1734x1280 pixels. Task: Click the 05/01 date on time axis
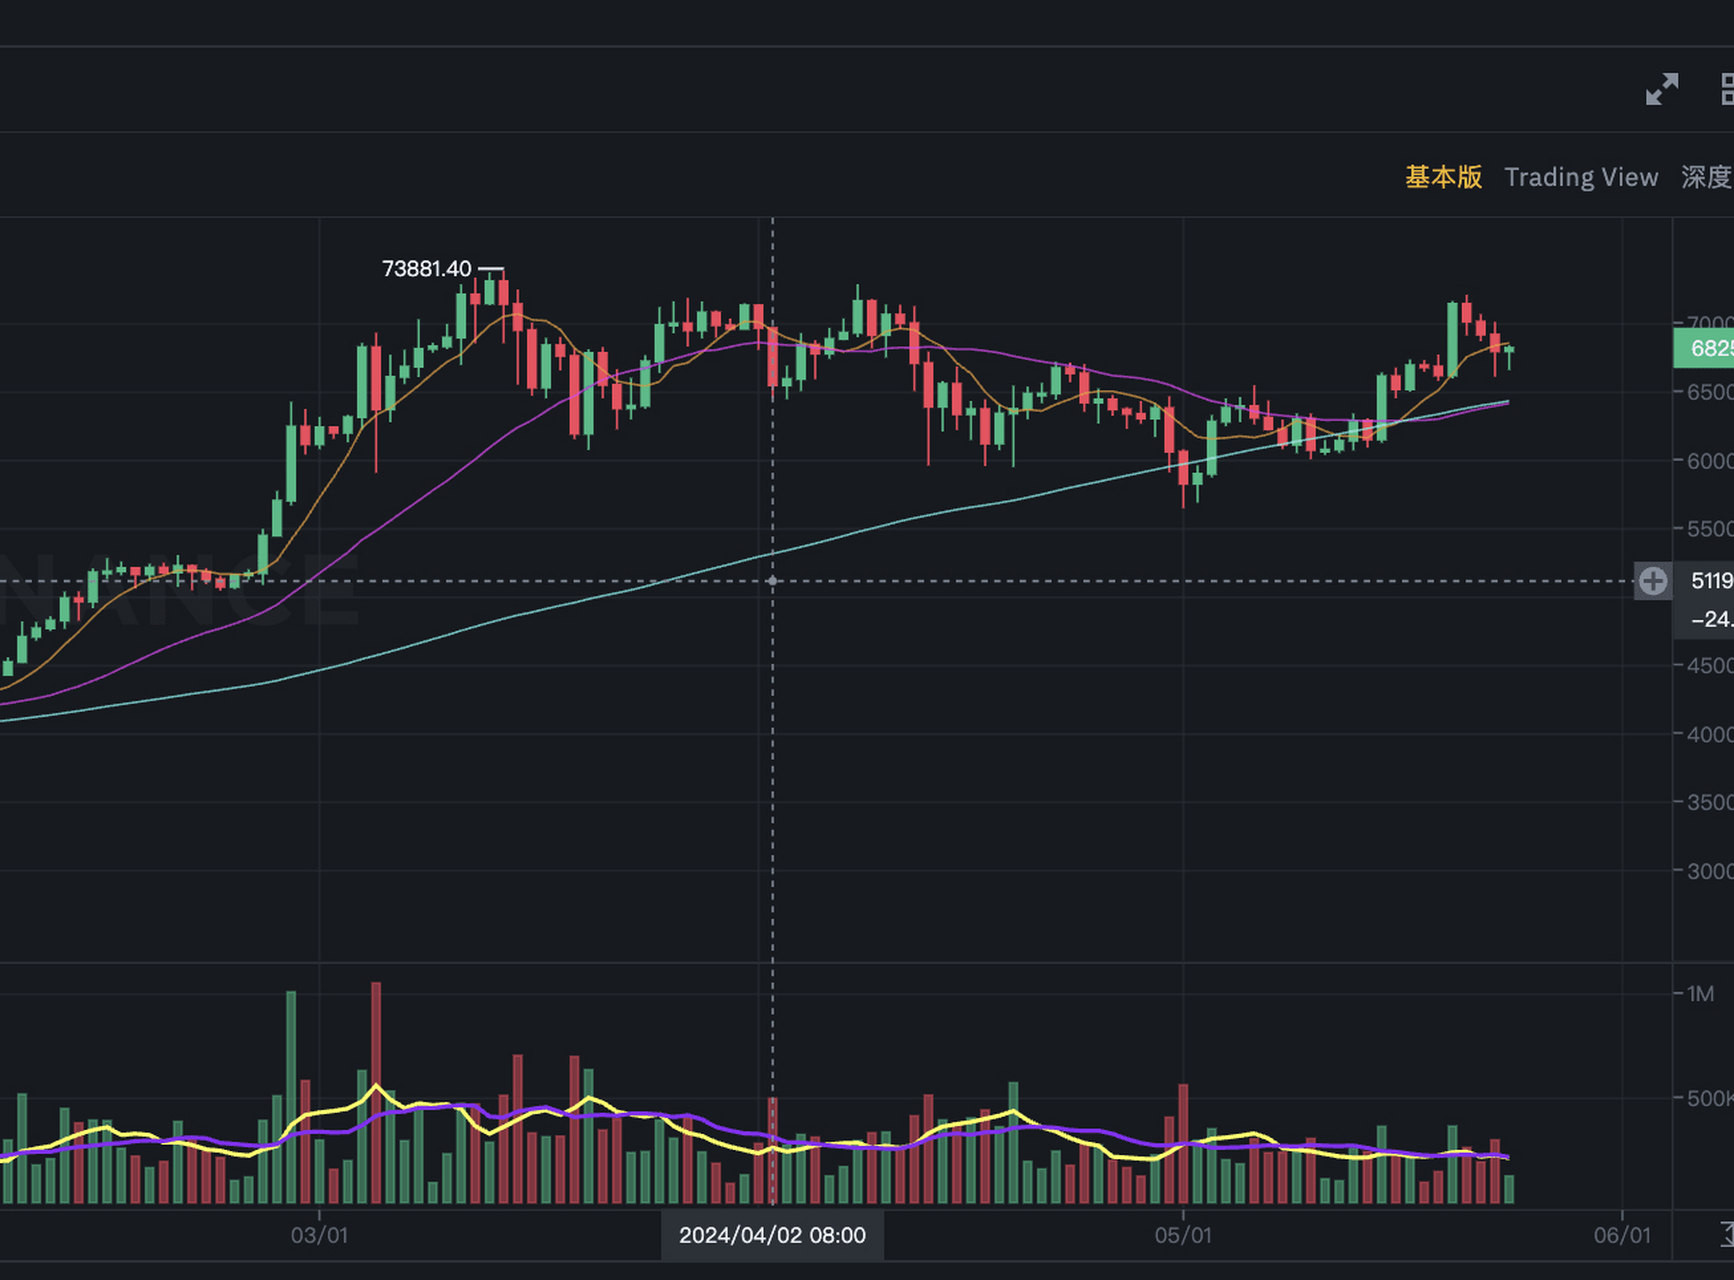pyautogui.click(x=1183, y=1235)
